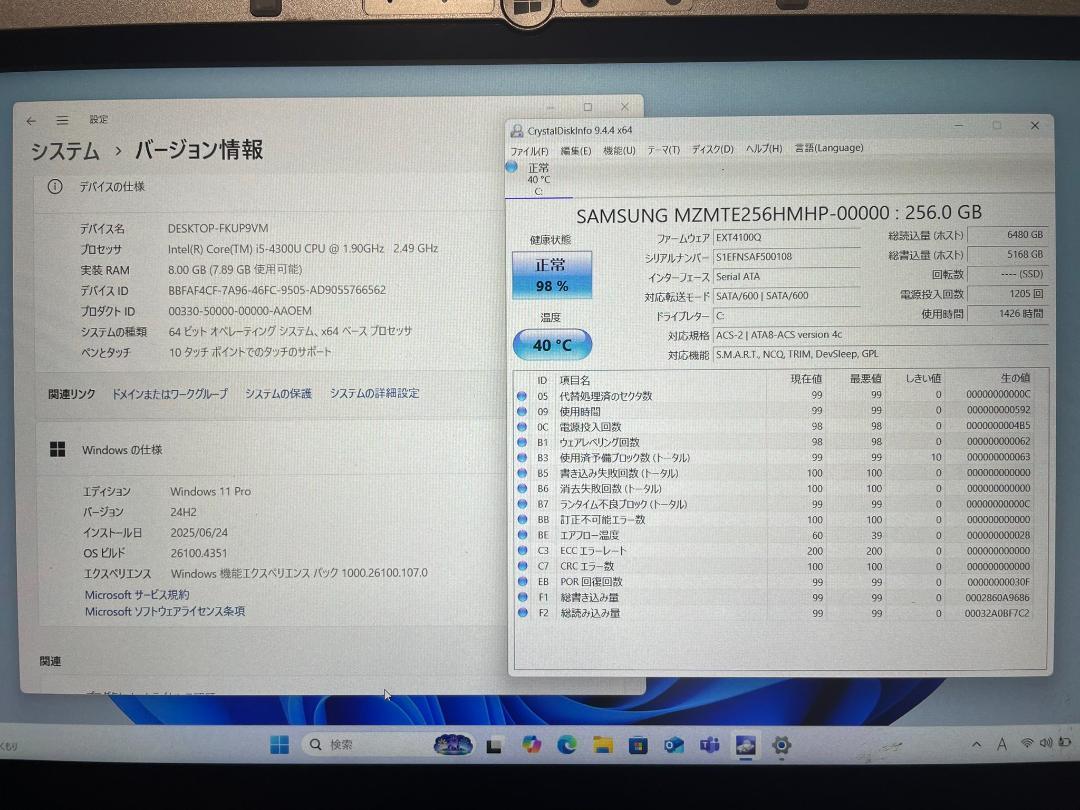Click the システム breadcrumb in Settings
1080x810 pixels.
pyautogui.click(x=65, y=151)
